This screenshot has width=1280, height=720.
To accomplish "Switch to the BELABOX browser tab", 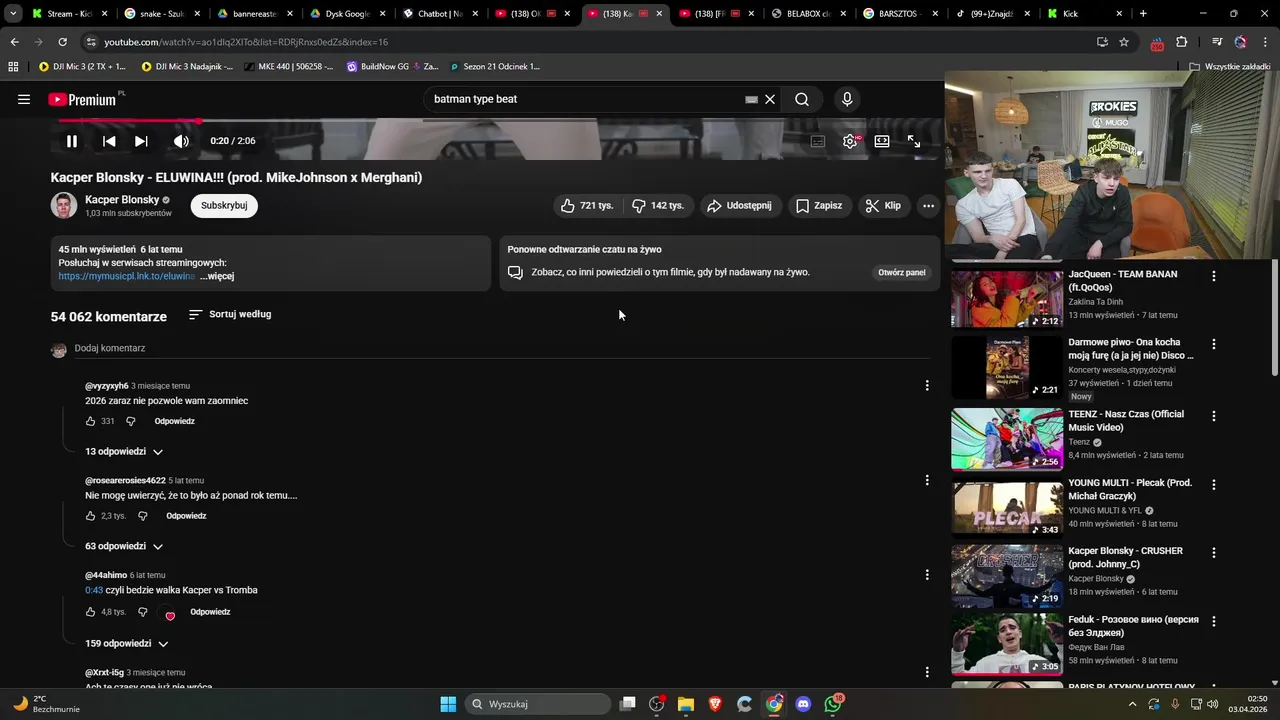I will click(809, 14).
